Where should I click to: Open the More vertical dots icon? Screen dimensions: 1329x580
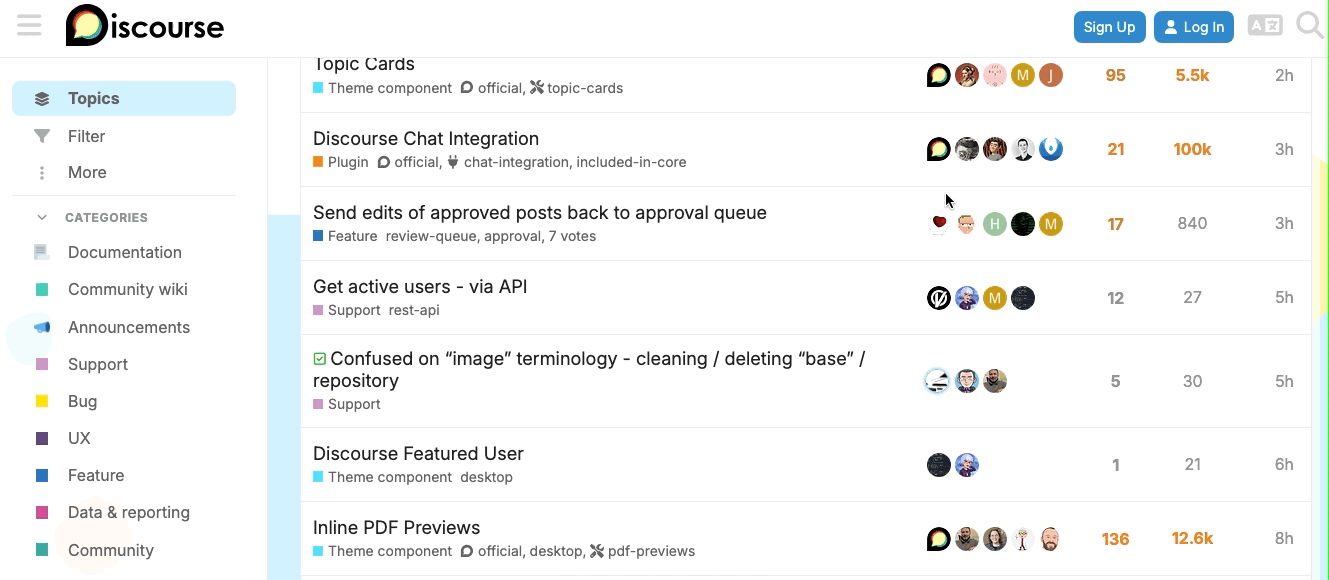tap(42, 173)
